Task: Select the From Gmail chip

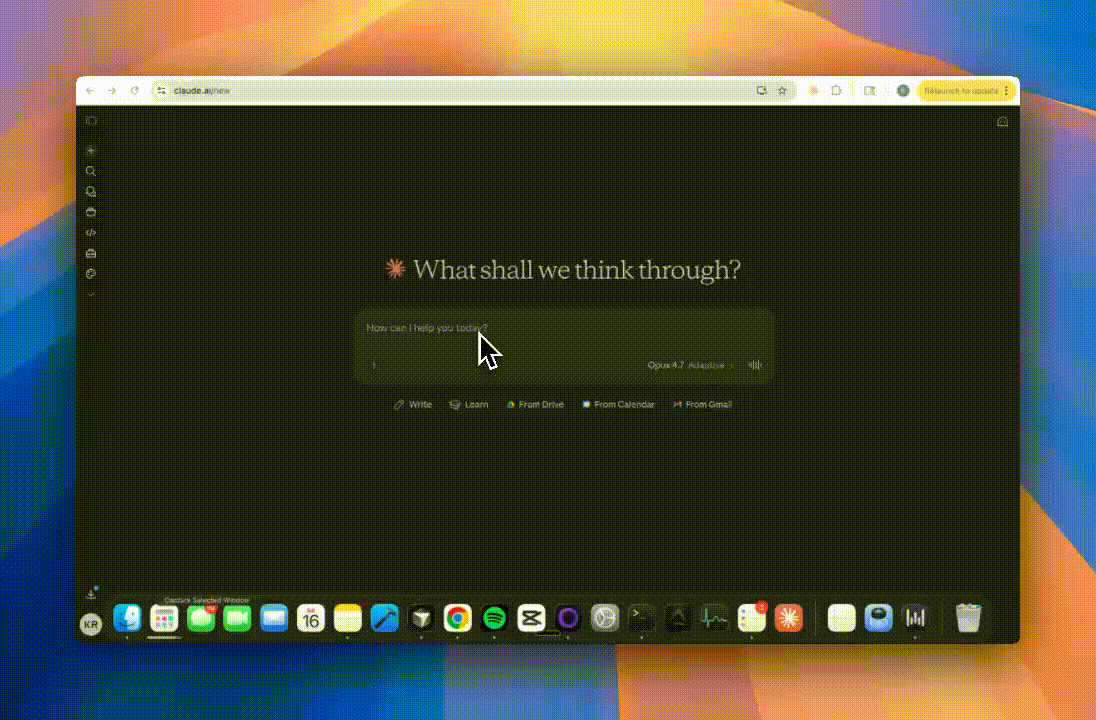Action: pyautogui.click(x=702, y=404)
